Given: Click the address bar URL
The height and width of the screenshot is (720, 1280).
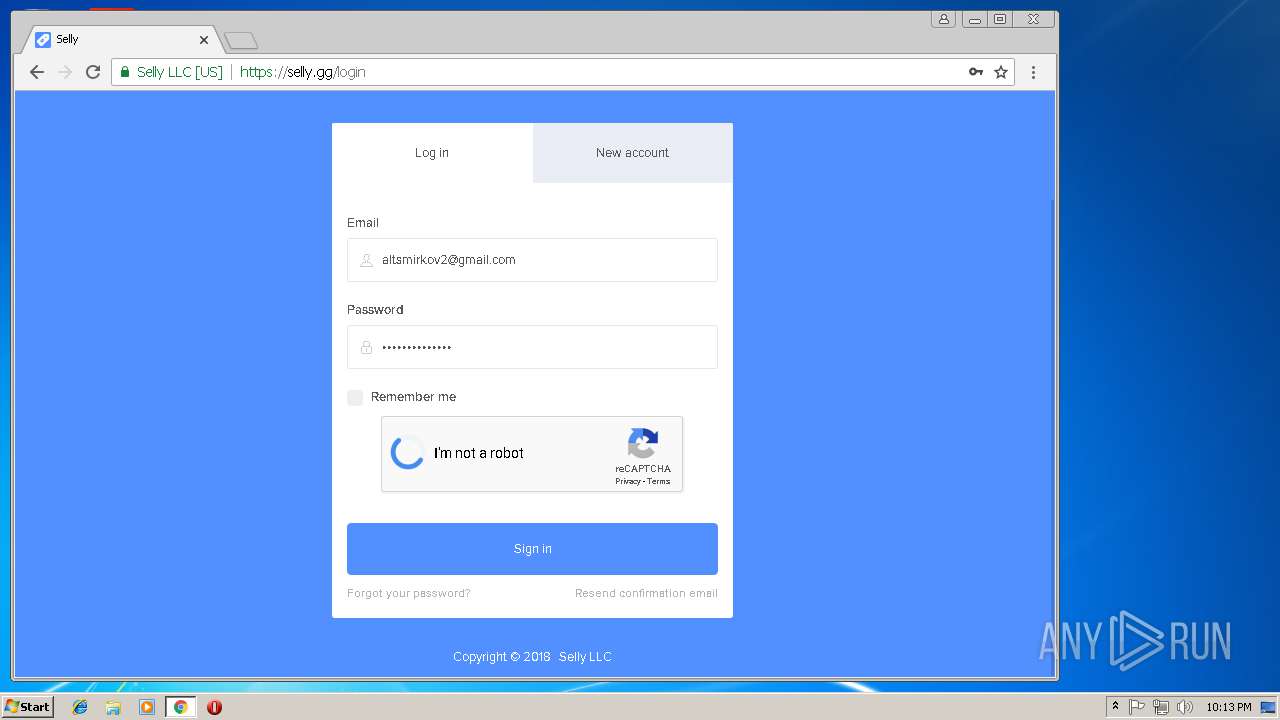Looking at the screenshot, I should [x=303, y=72].
